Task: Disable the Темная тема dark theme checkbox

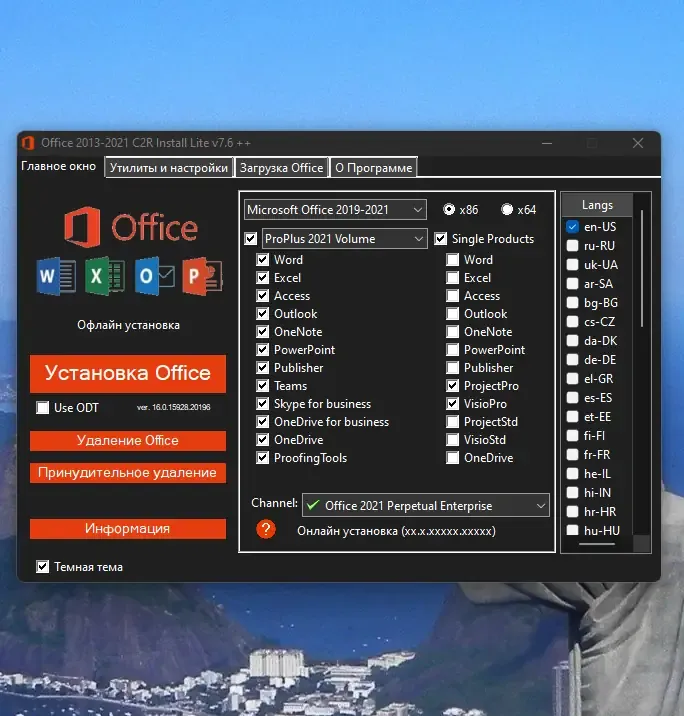Action: pyautogui.click(x=42, y=567)
